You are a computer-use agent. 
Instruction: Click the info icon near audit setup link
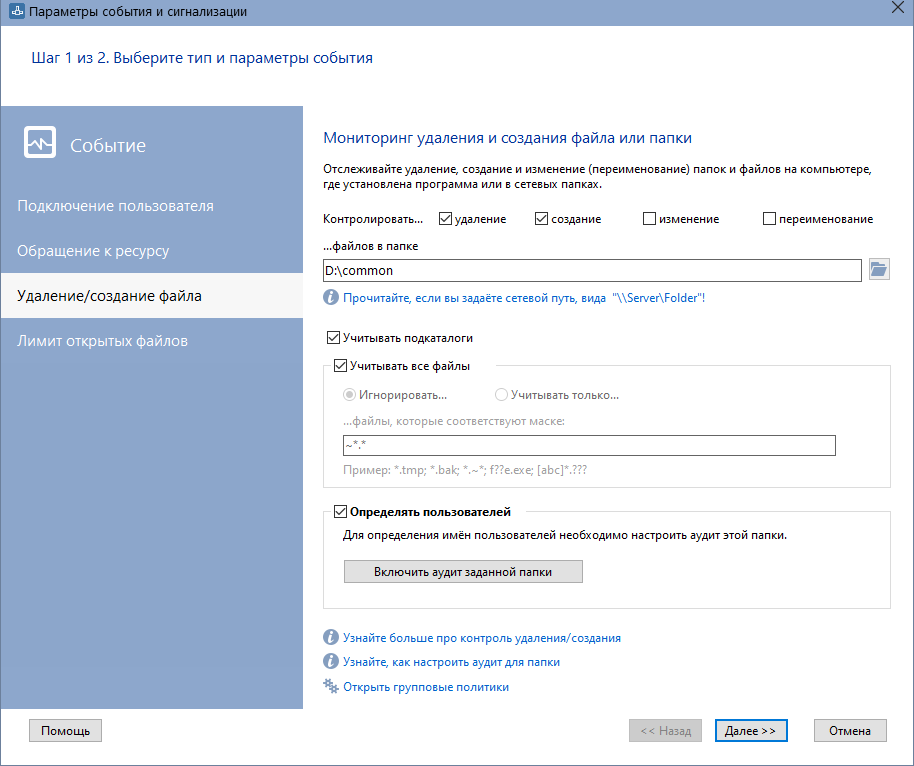pyautogui.click(x=330, y=662)
